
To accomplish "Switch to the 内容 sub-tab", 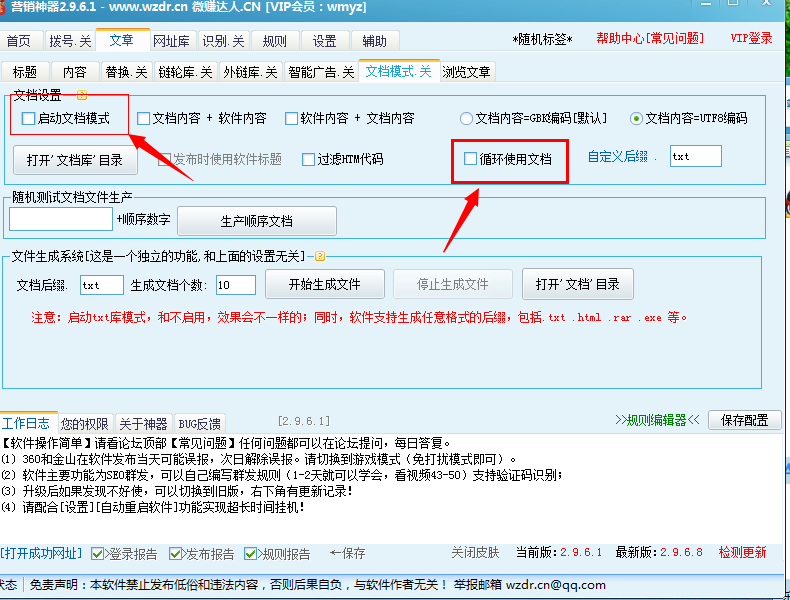I will (x=75, y=72).
